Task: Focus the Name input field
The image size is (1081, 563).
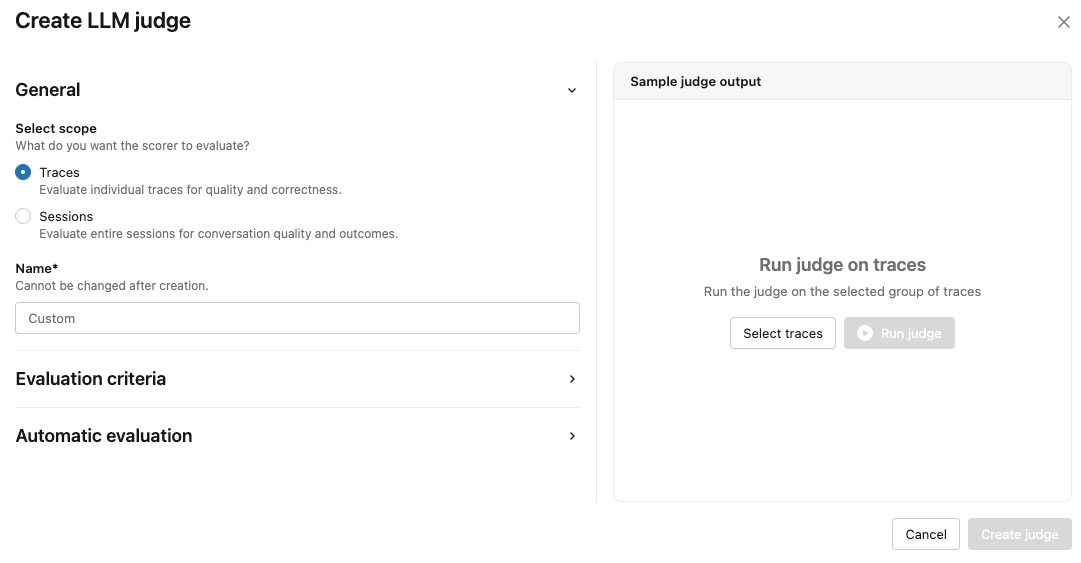Action: 297,318
